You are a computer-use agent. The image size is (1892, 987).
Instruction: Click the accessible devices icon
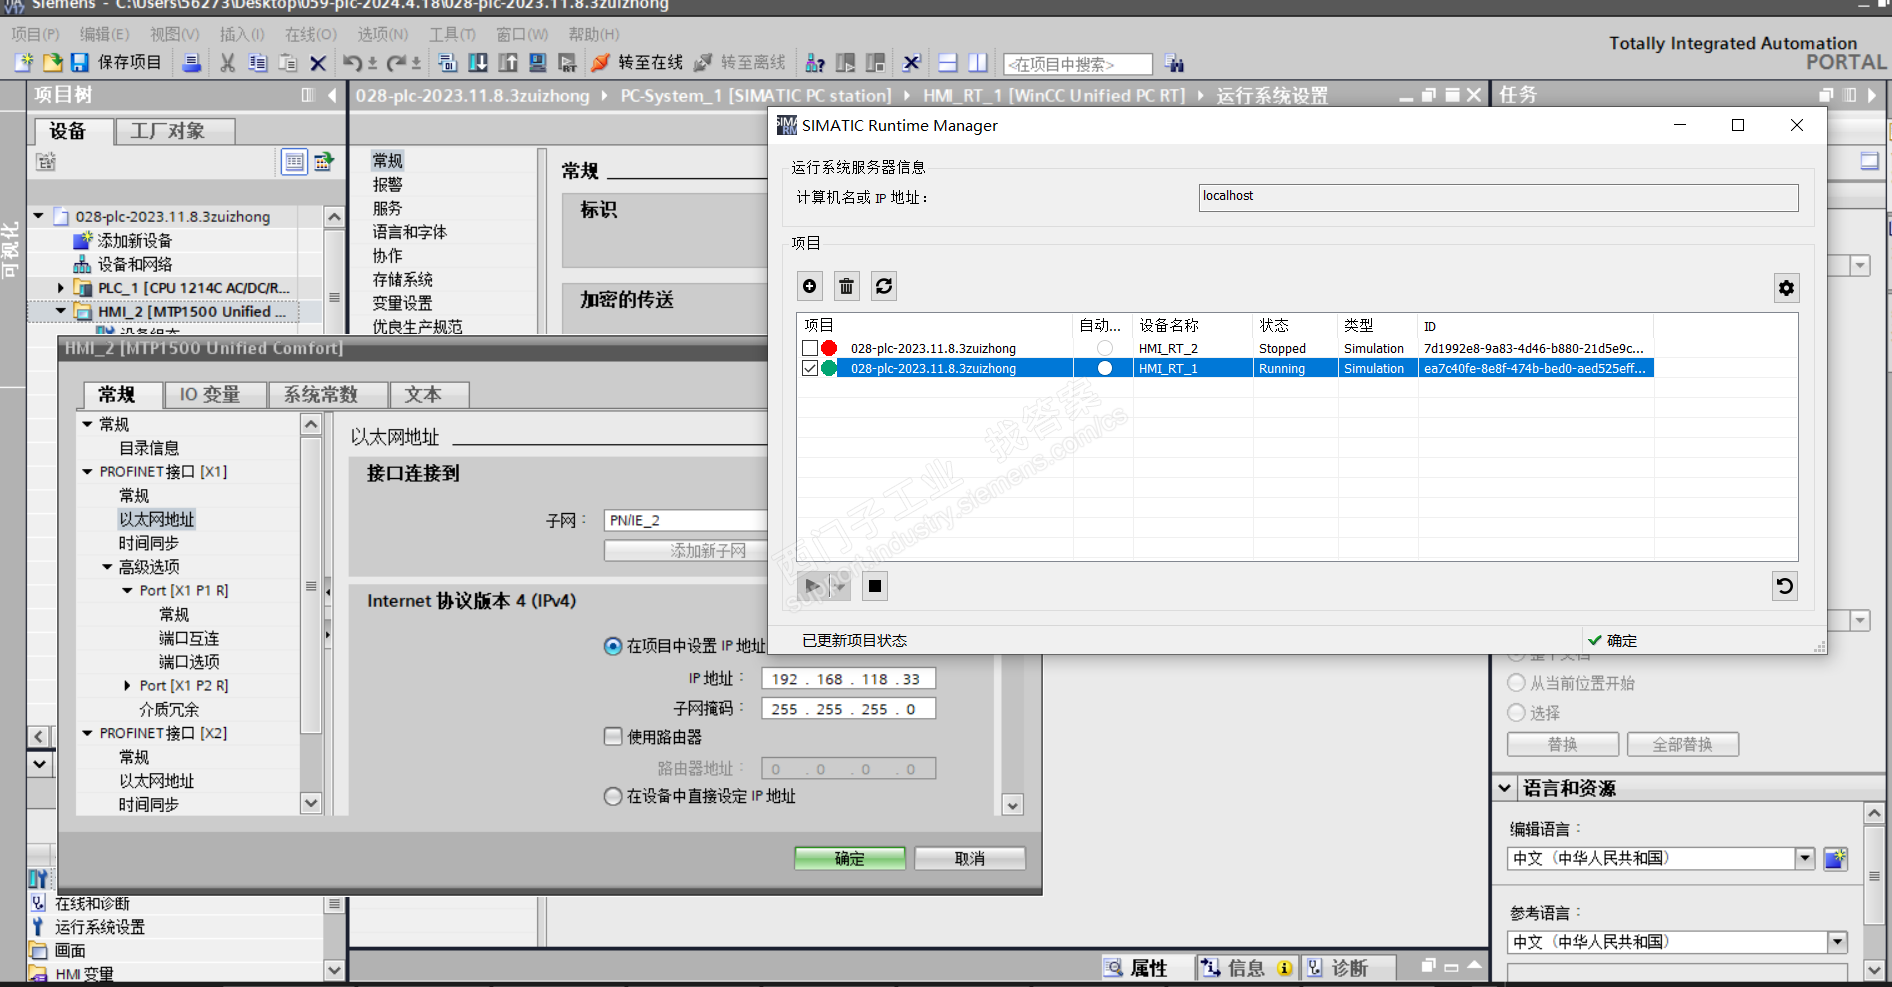click(x=815, y=63)
